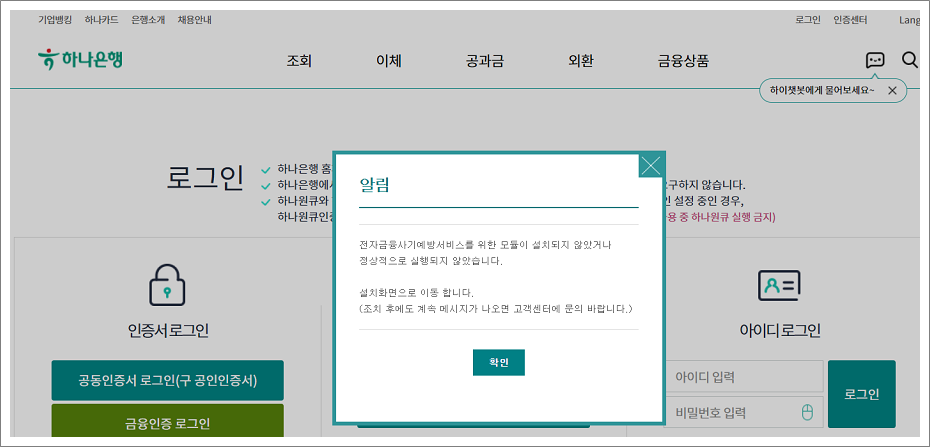Click the Hana Bank logo
This screenshot has height=447, width=930.
pos(80,60)
